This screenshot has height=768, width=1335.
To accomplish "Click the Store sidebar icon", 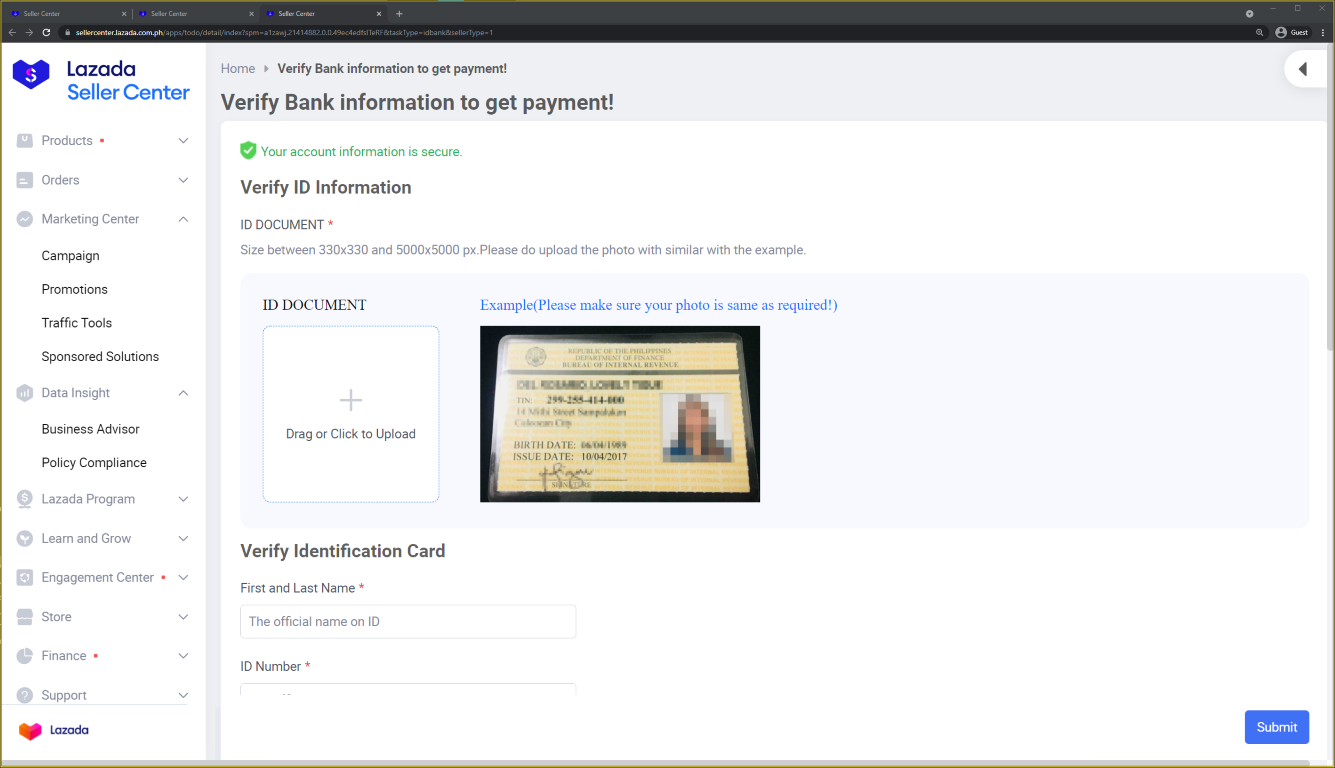I will 25,617.
